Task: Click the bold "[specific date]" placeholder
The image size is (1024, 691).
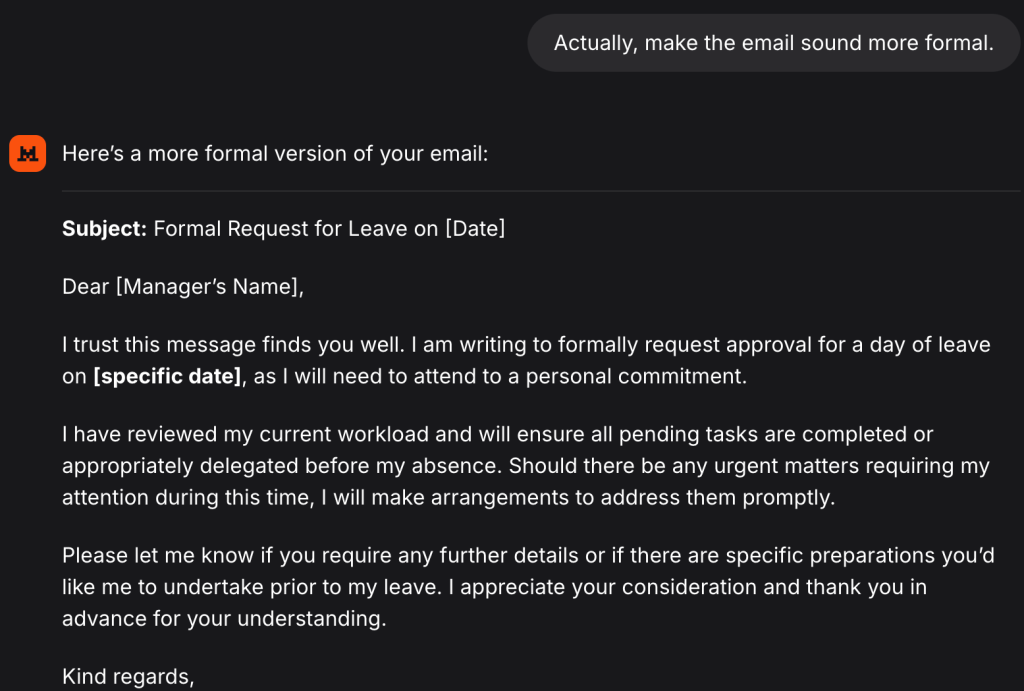Action: click(167, 377)
